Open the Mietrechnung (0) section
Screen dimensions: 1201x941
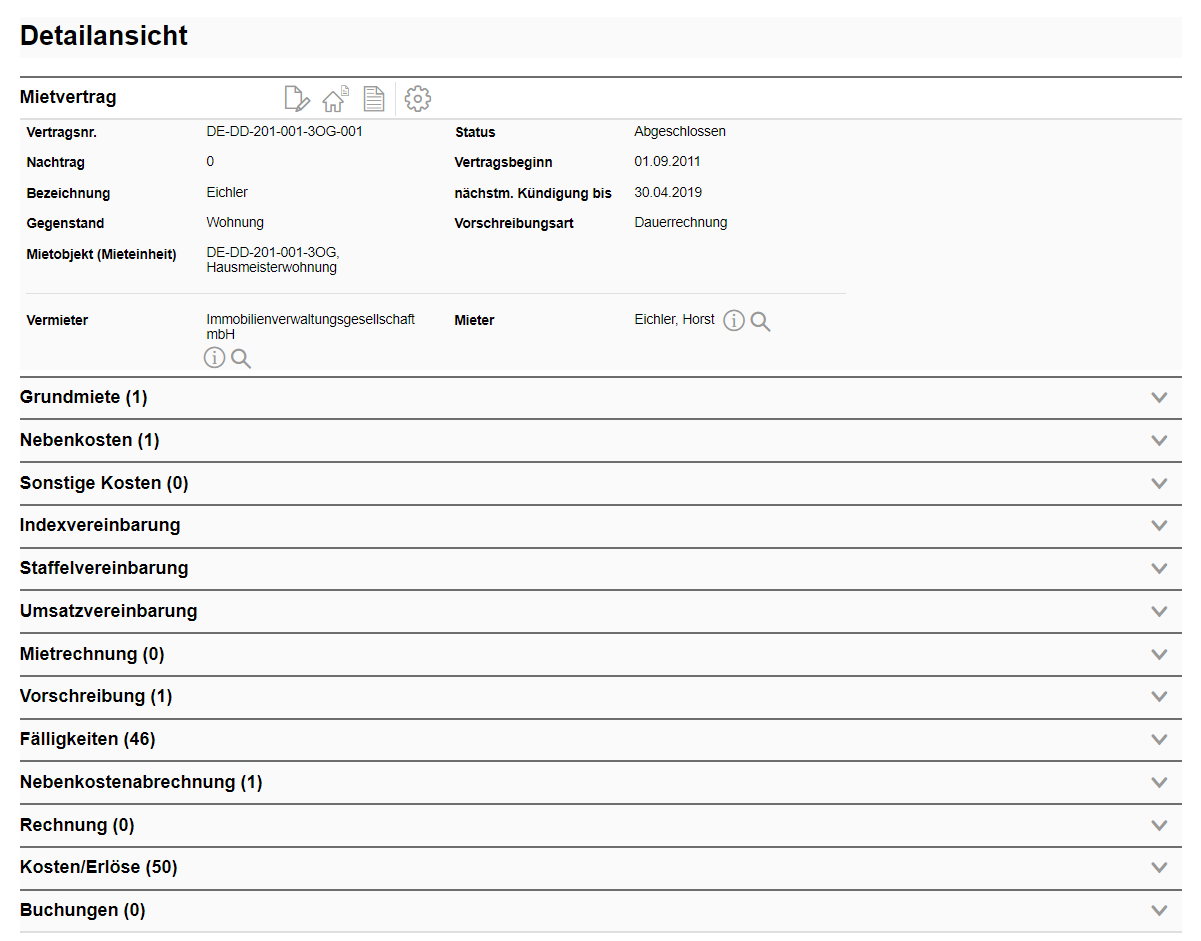1159,655
